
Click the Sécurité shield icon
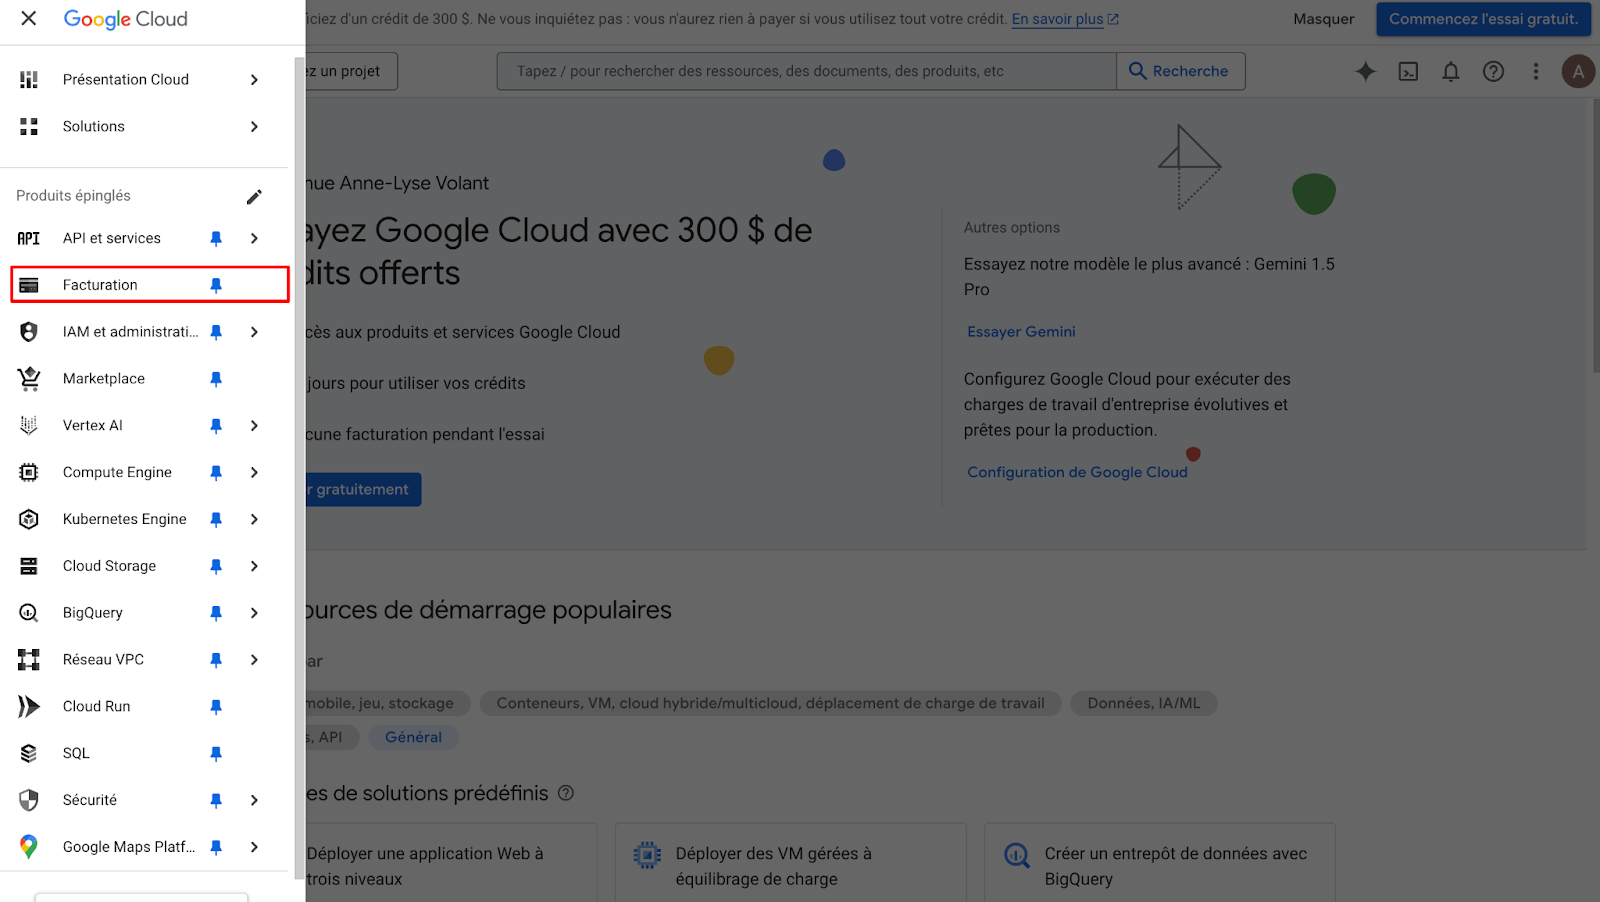click(29, 800)
